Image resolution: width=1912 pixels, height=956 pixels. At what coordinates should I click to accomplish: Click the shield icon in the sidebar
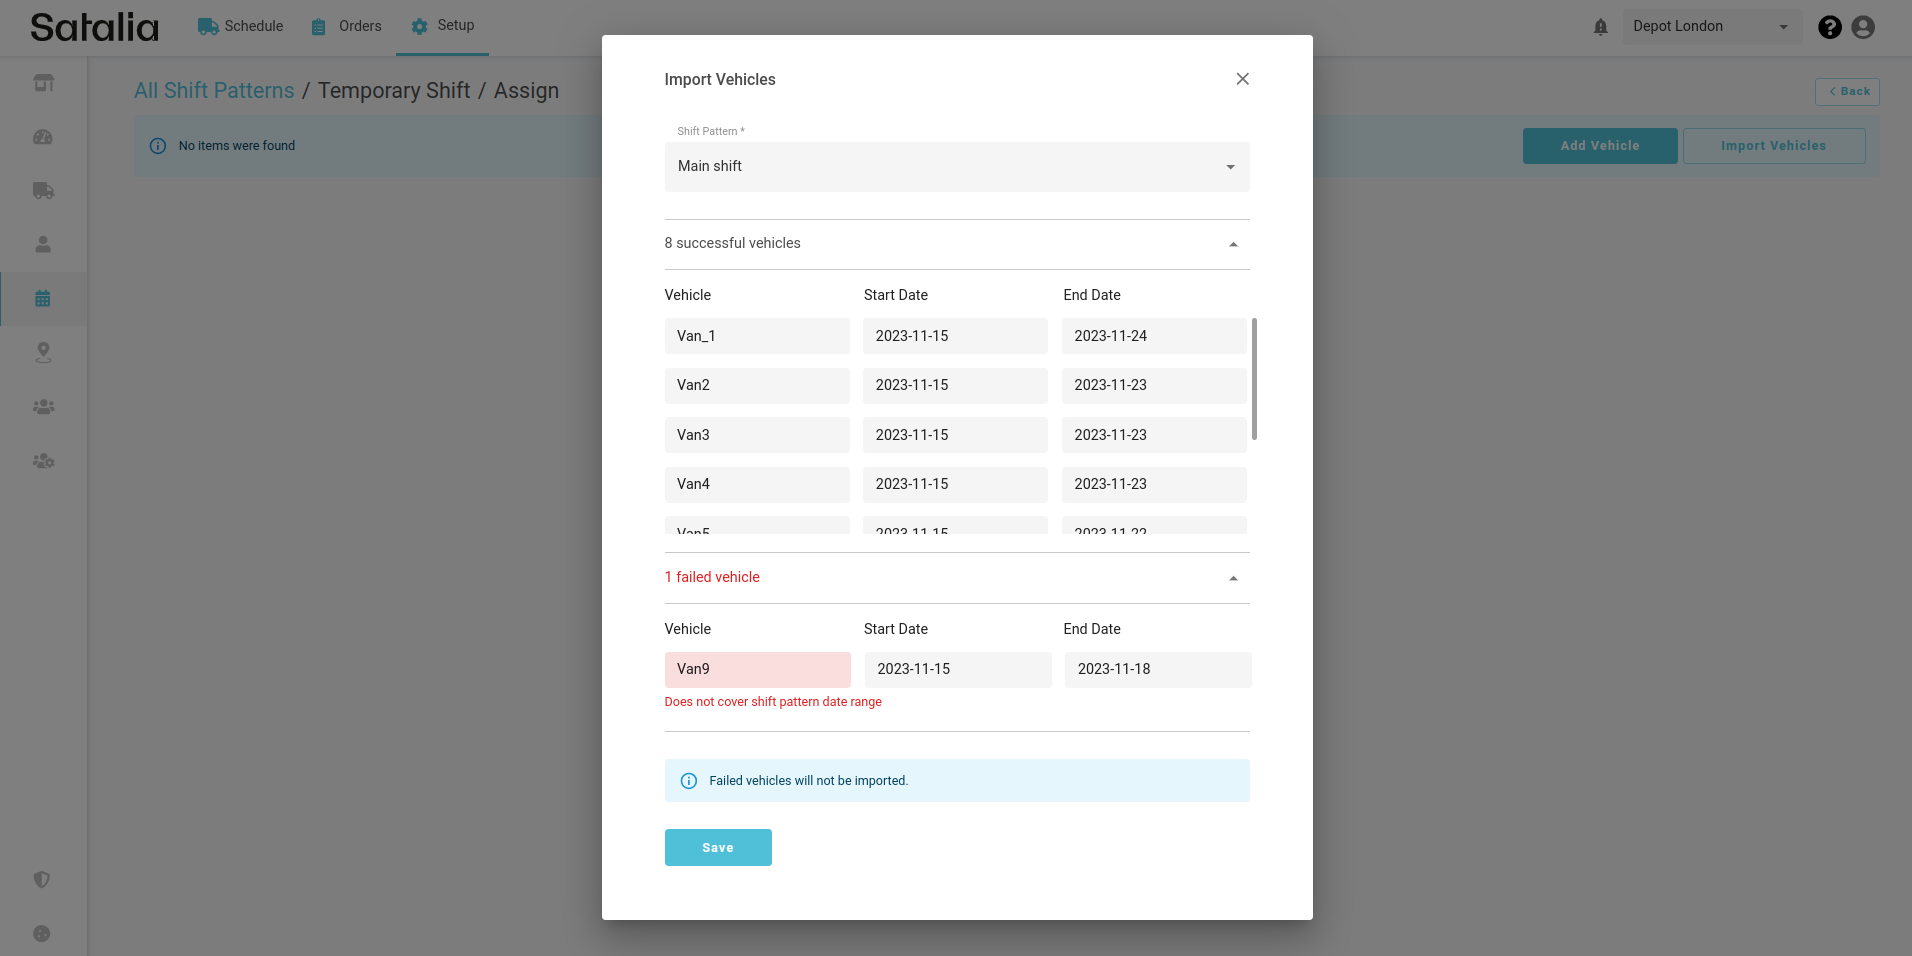(x=42, y=880)
